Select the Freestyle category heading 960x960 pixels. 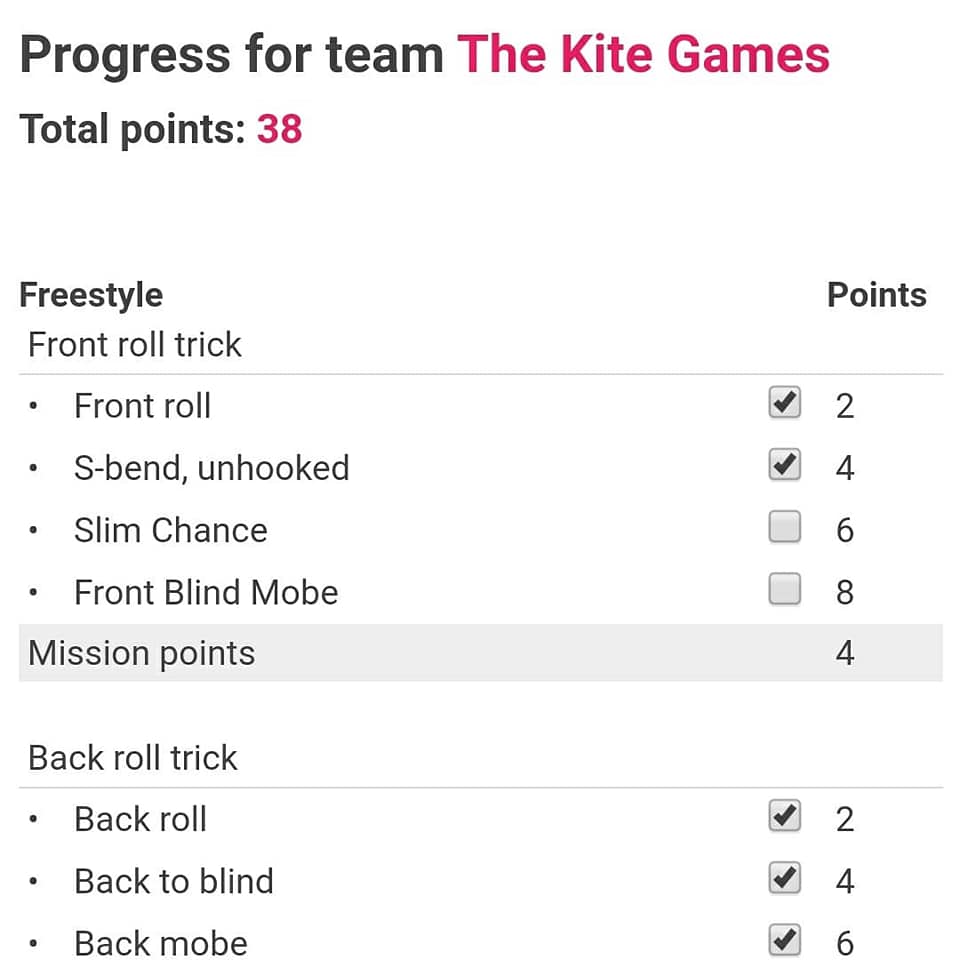(91, 296)
